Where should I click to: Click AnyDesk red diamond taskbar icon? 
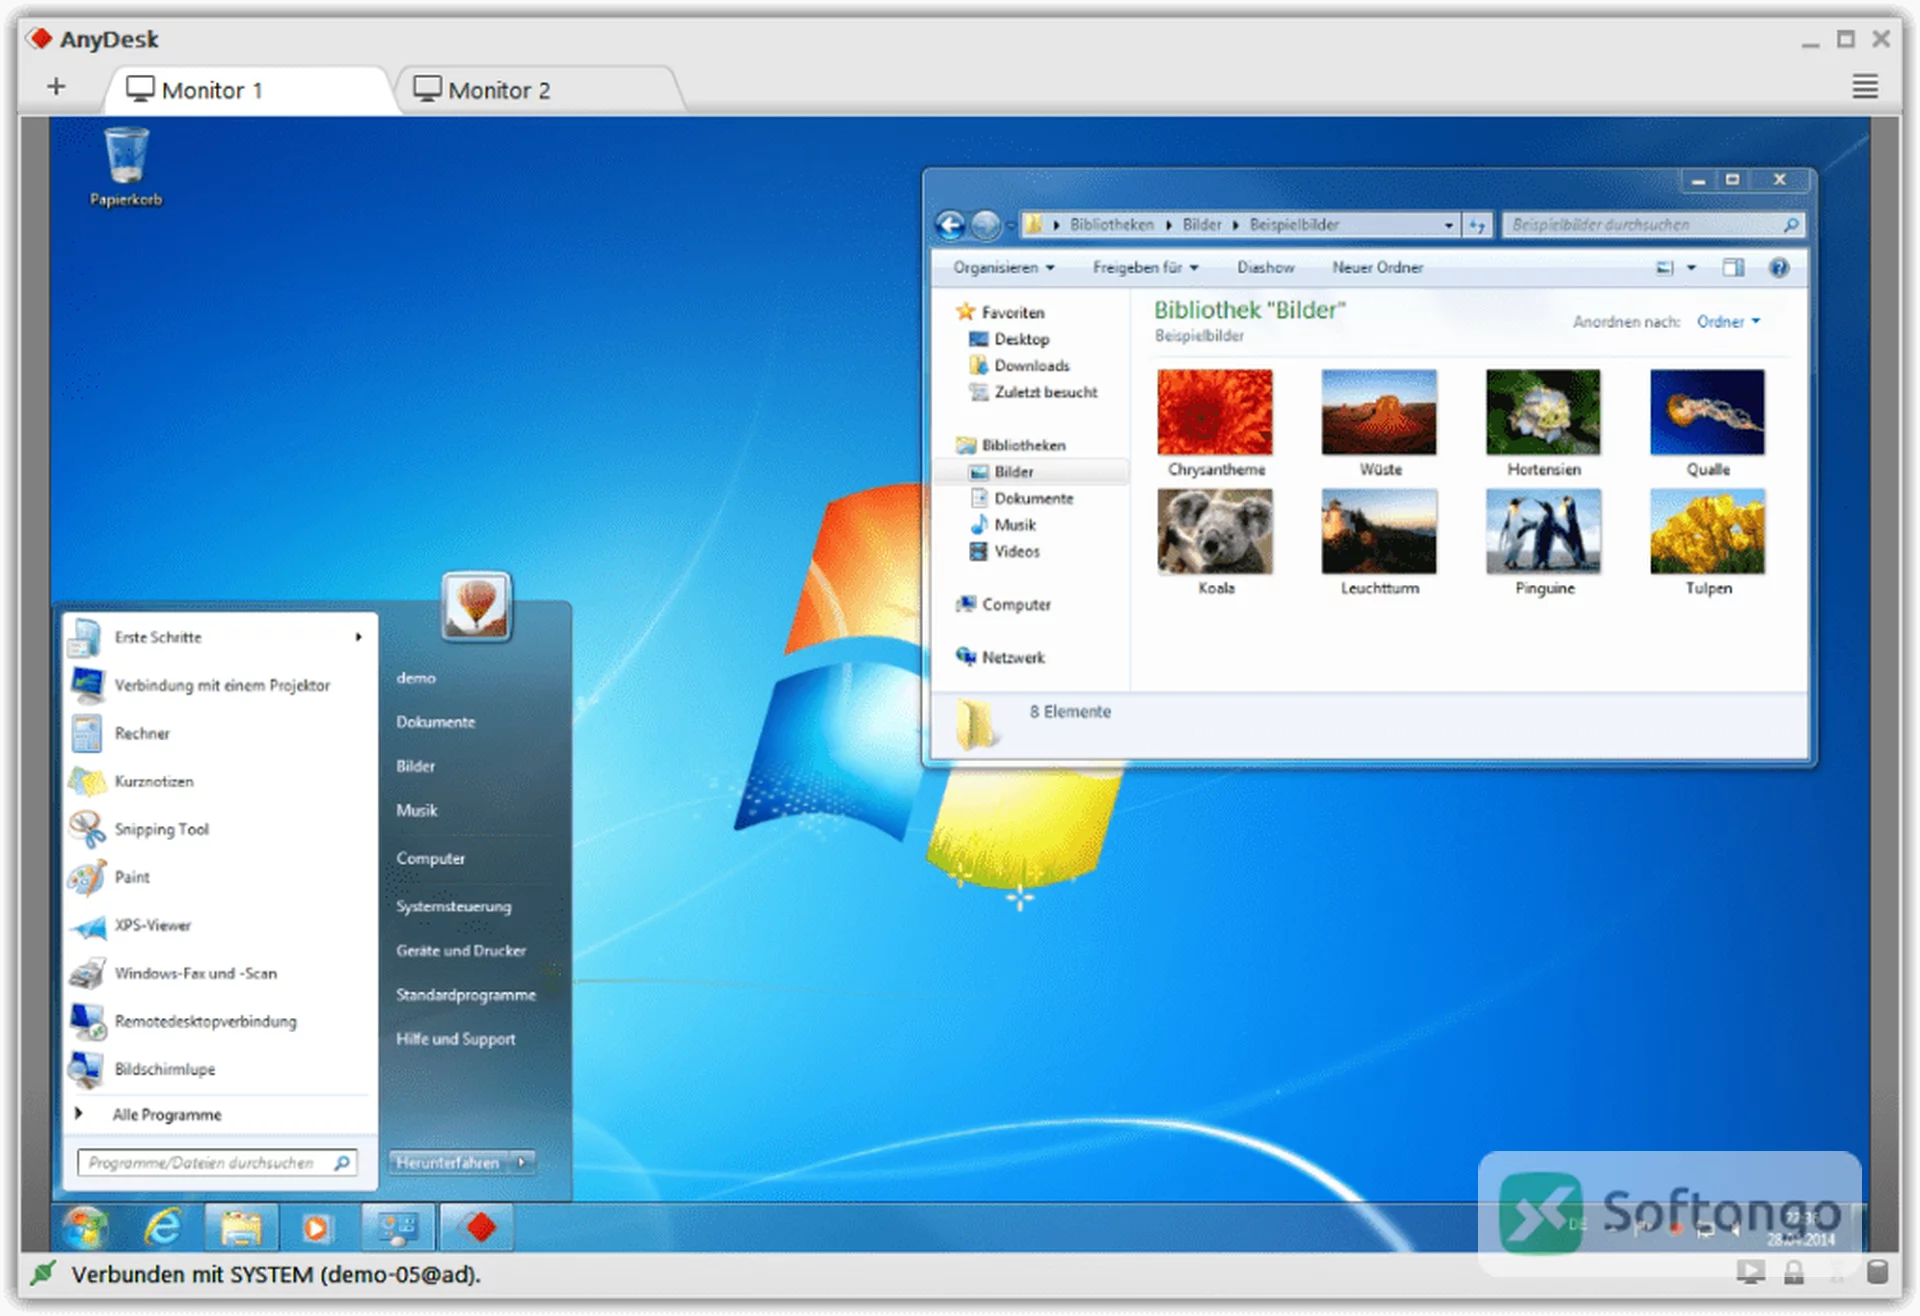coord(480,1227)
